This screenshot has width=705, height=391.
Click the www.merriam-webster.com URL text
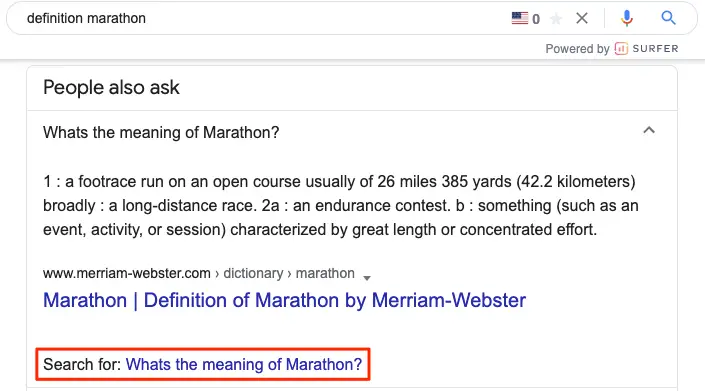coord(127,273)
